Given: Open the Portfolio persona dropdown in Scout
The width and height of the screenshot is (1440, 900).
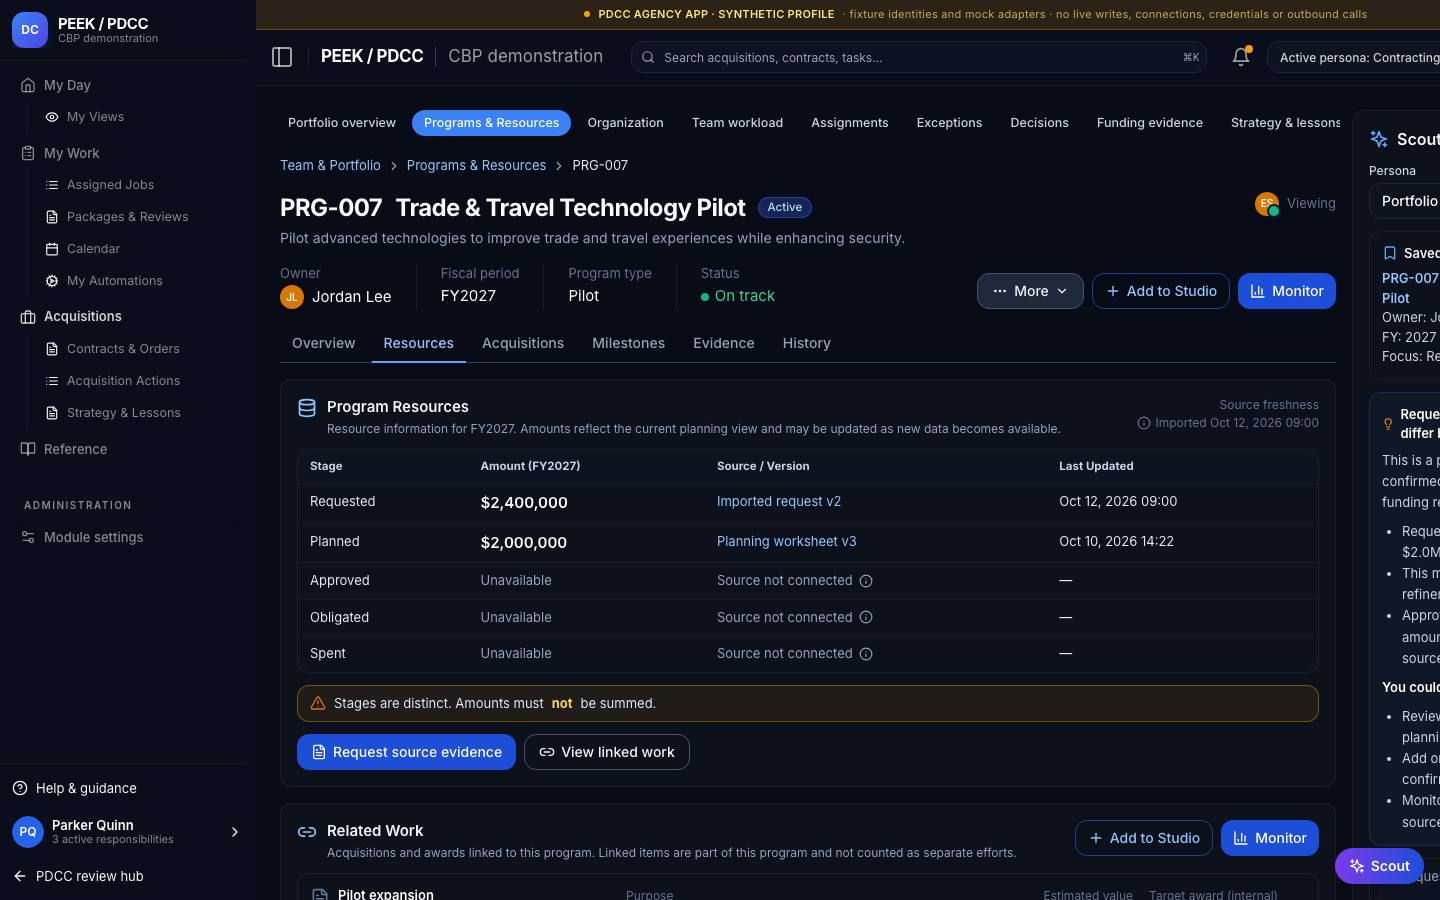Looking at the screenshot, I should pyautogui.click(x=1405, y=201).
